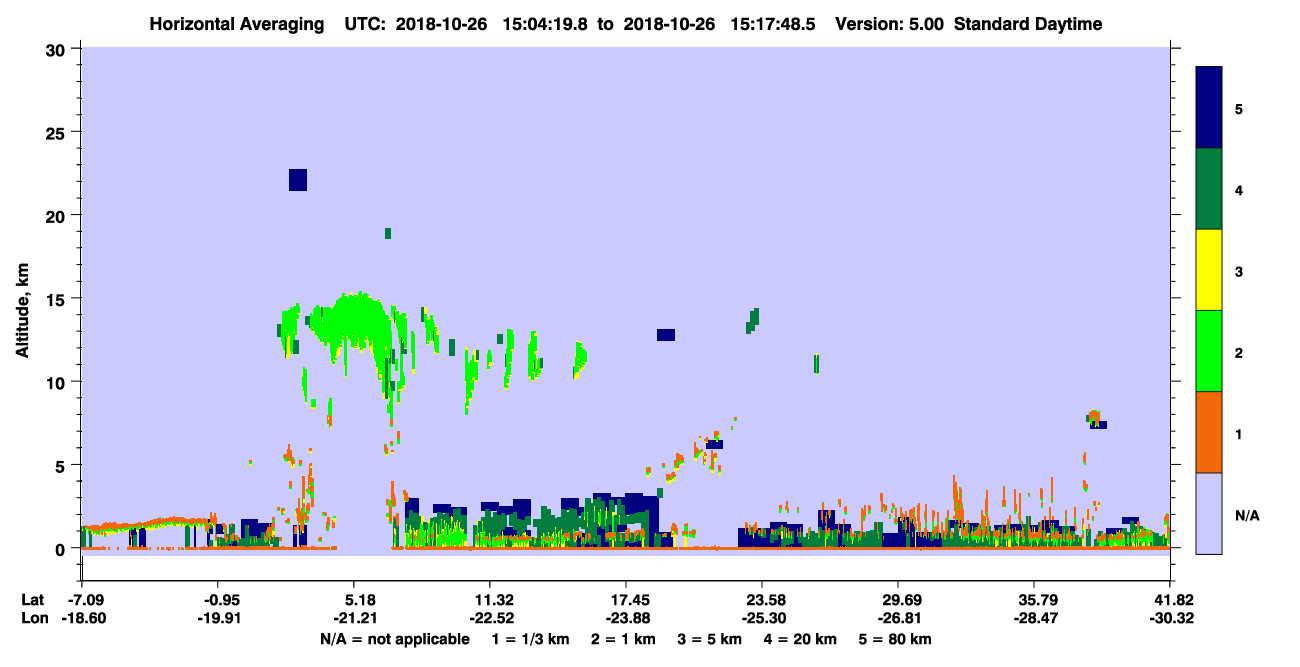The image size is (1300, 667).
Task: Click the dark blue level 5 color swatch
Action: coord(1209,108)
